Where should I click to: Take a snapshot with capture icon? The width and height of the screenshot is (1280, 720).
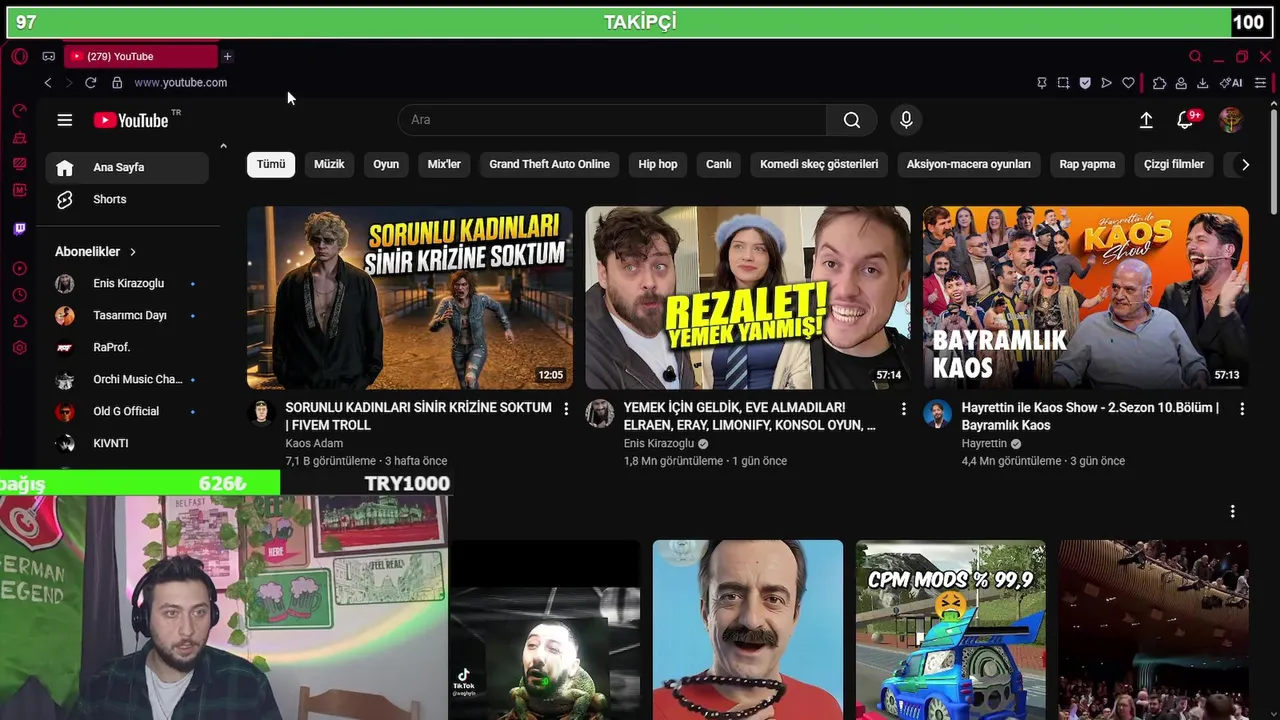pyautogui.click(x=1063, y=83)
